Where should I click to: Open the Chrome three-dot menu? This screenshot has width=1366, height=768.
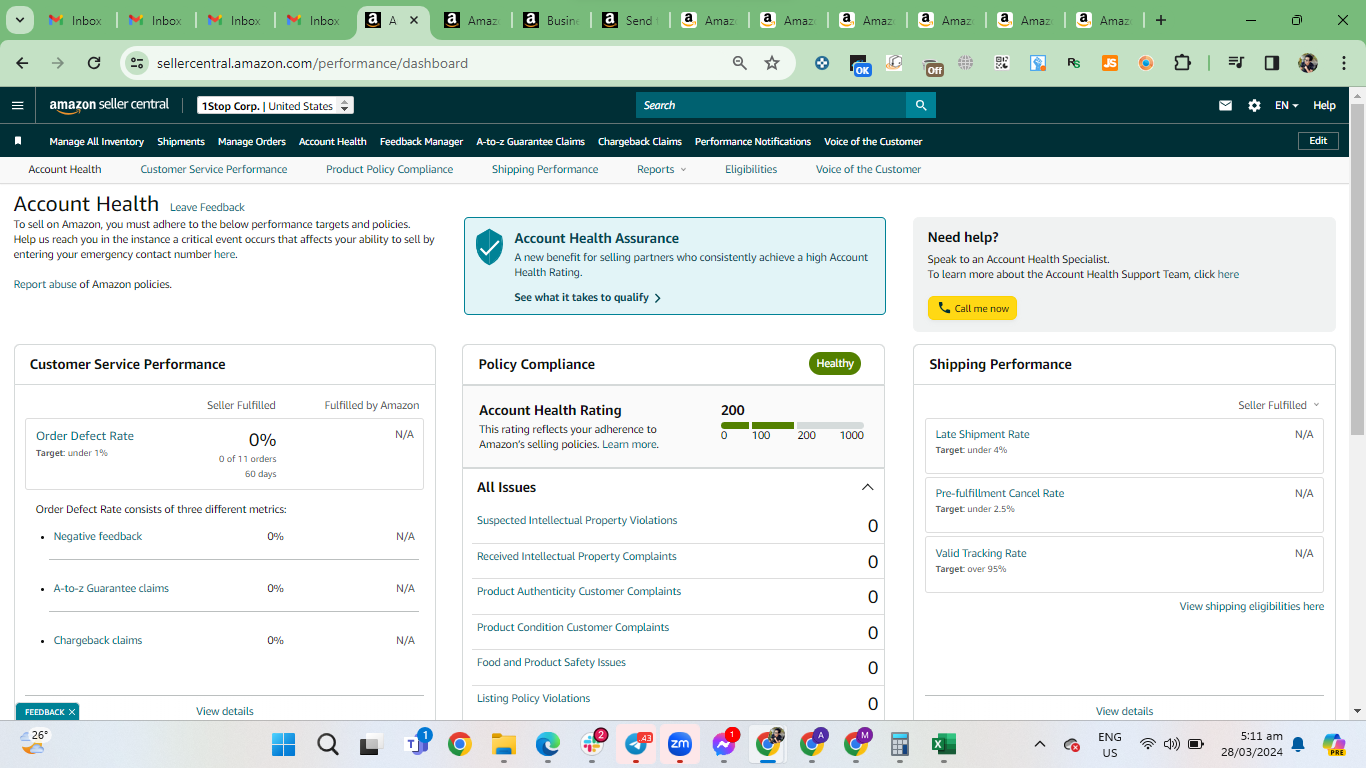pos(1342,63)
